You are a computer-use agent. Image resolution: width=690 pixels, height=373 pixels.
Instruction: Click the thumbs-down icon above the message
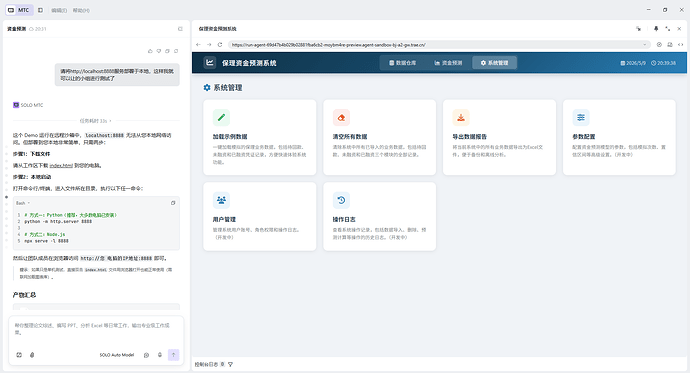pyautogui.click(x=159, y=51)
